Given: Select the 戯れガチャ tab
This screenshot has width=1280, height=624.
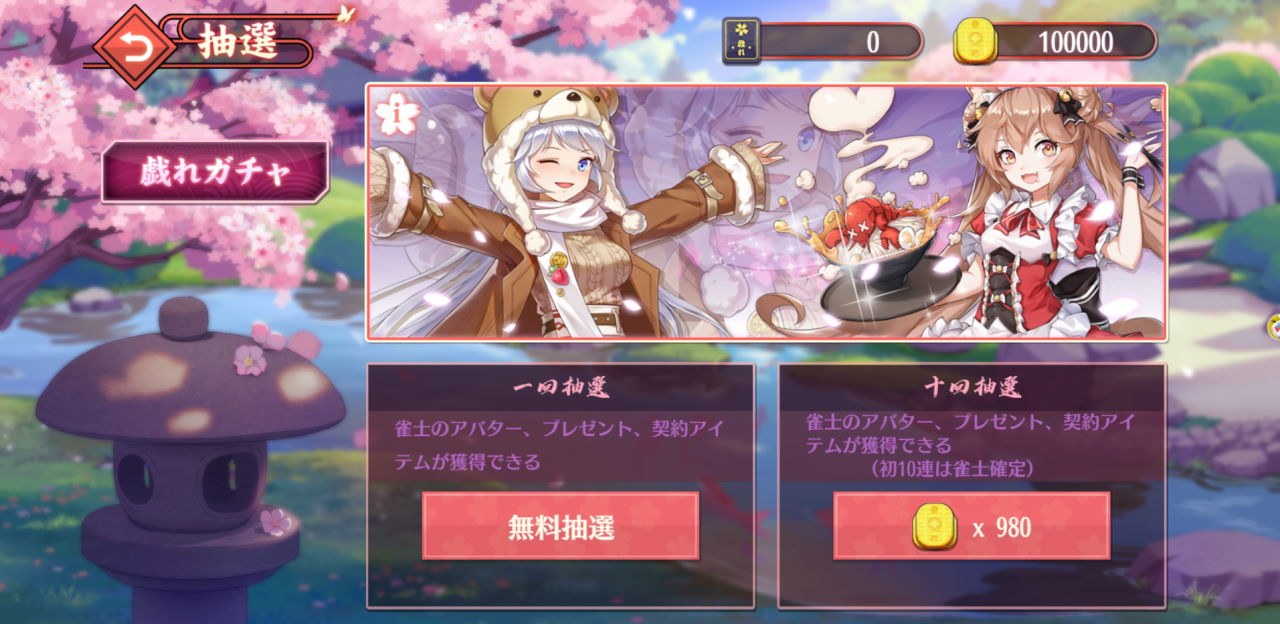Looking at the screenshot, I should 215,173.
